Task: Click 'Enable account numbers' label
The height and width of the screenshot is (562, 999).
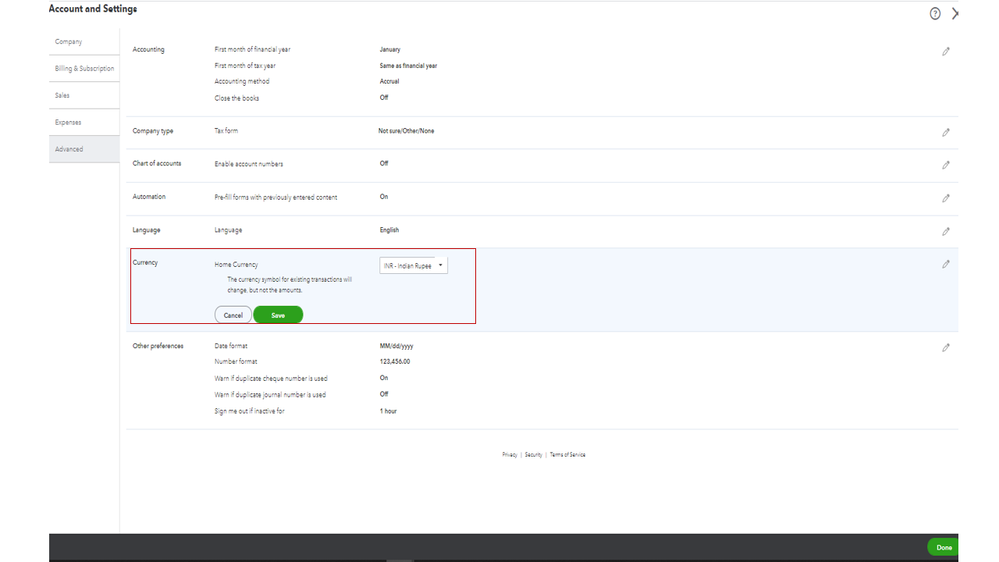Action: pos(248,164)
